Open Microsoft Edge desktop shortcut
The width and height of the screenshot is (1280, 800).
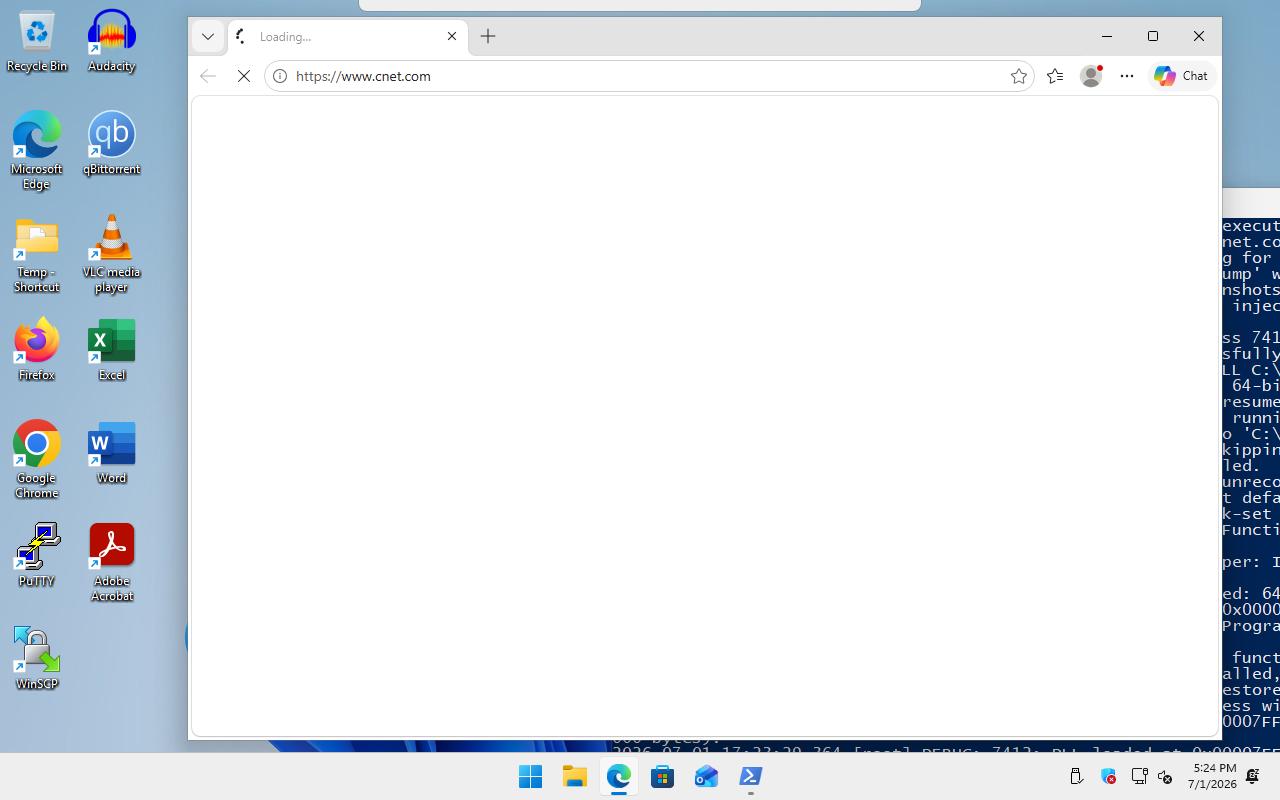click(x=37, y=151)
